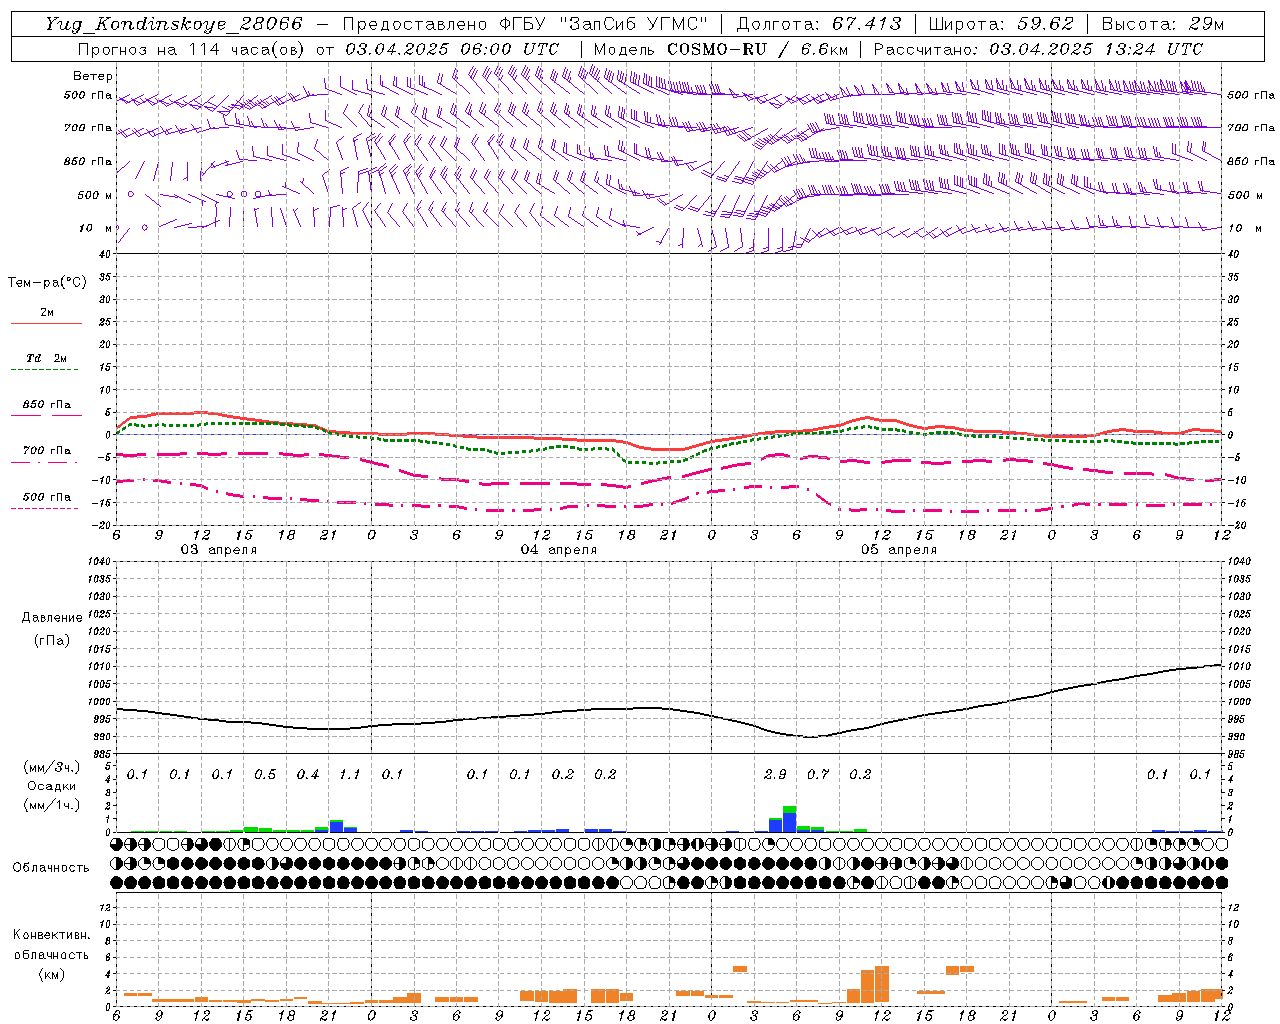Click the latitude value Широта: 59.62

pos(1001,24)
